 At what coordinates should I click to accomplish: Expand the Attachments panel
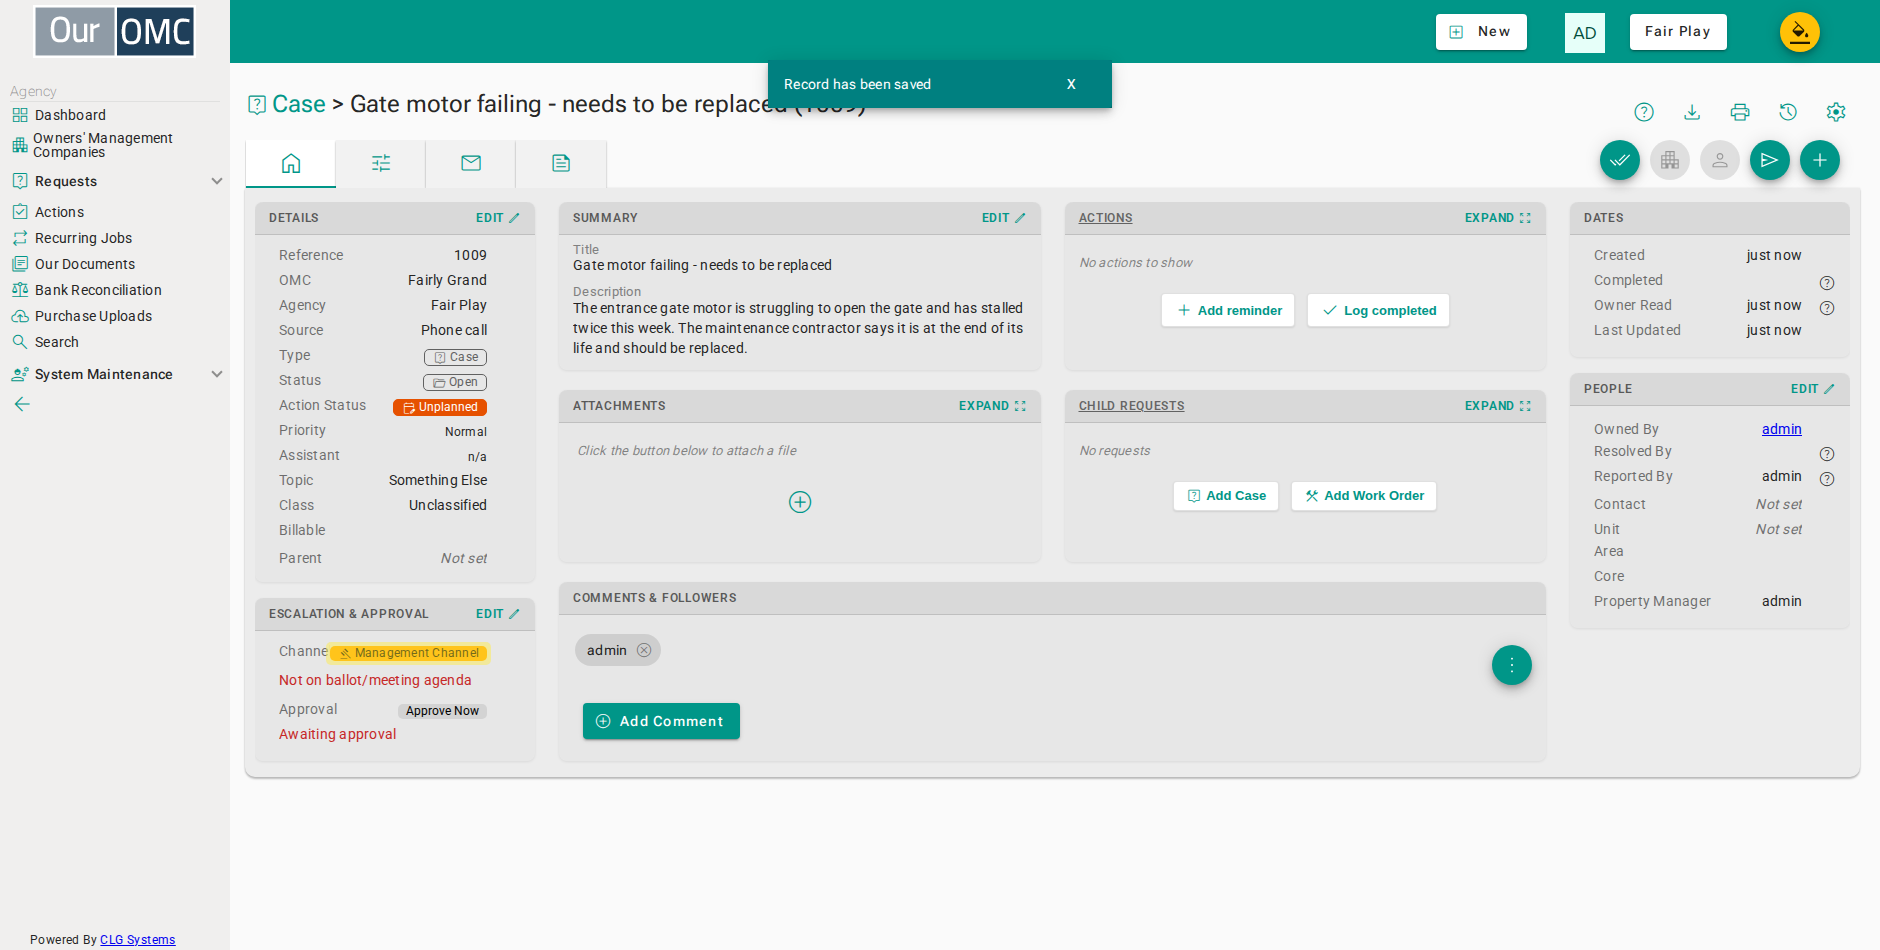point(992,406)
